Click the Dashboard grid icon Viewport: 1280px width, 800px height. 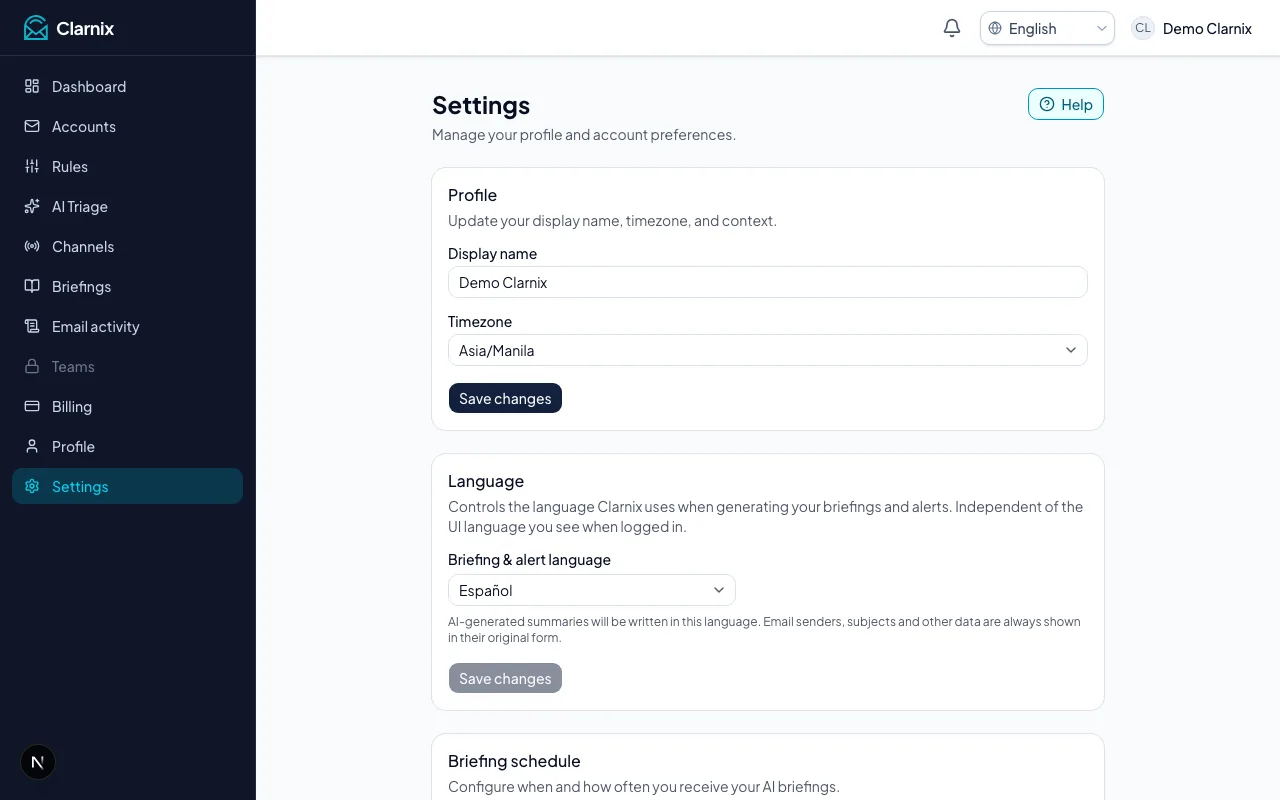tap(32, 86)
